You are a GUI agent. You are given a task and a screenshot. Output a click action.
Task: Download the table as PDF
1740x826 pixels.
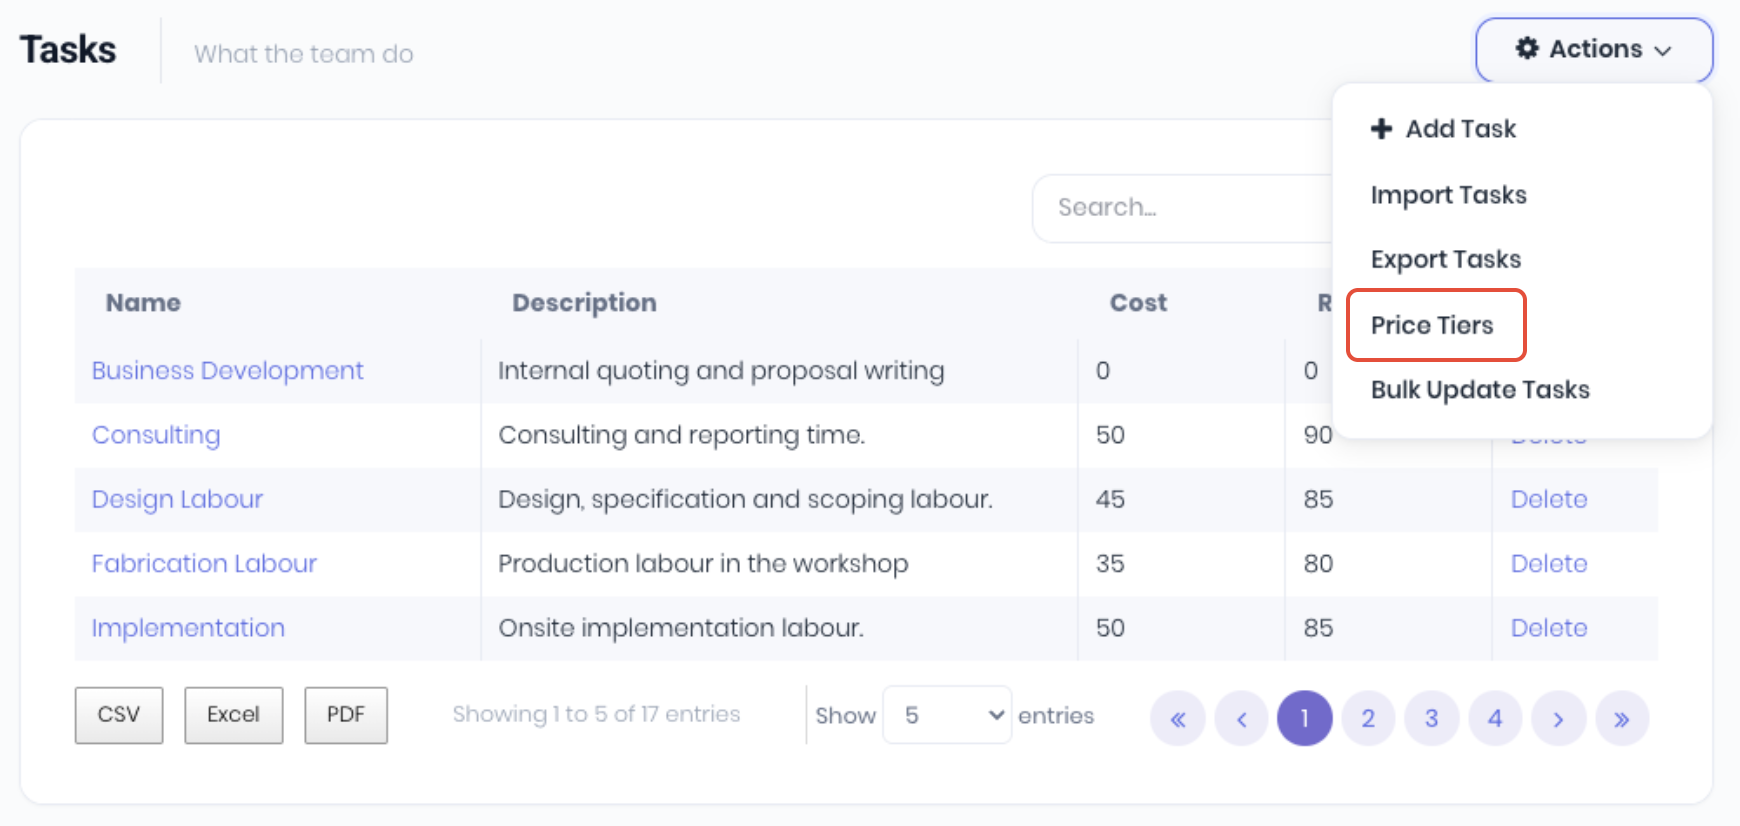click(345, 715)
